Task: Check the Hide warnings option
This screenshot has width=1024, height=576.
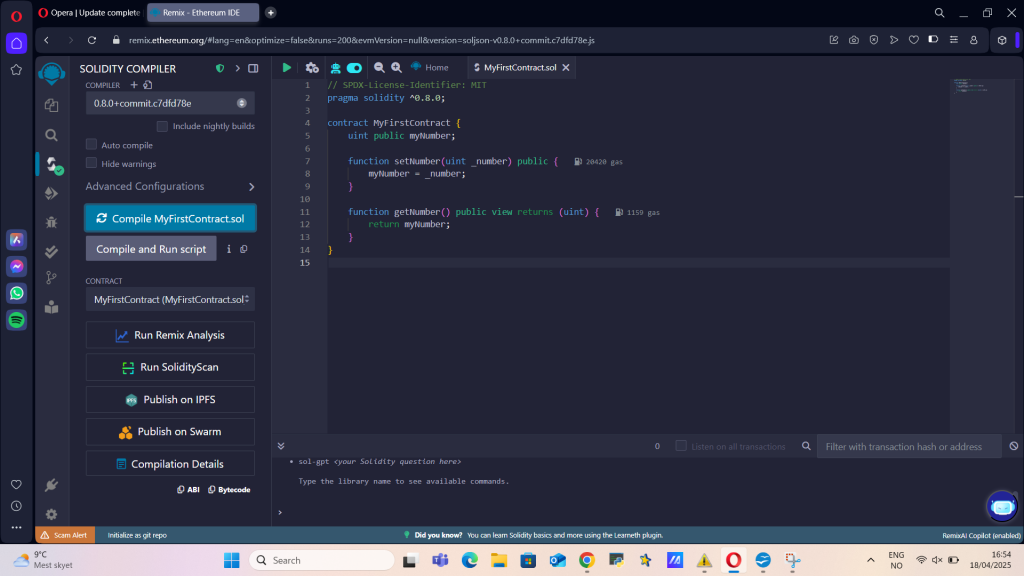Action: pyautogui.click(x=91, y=163)
